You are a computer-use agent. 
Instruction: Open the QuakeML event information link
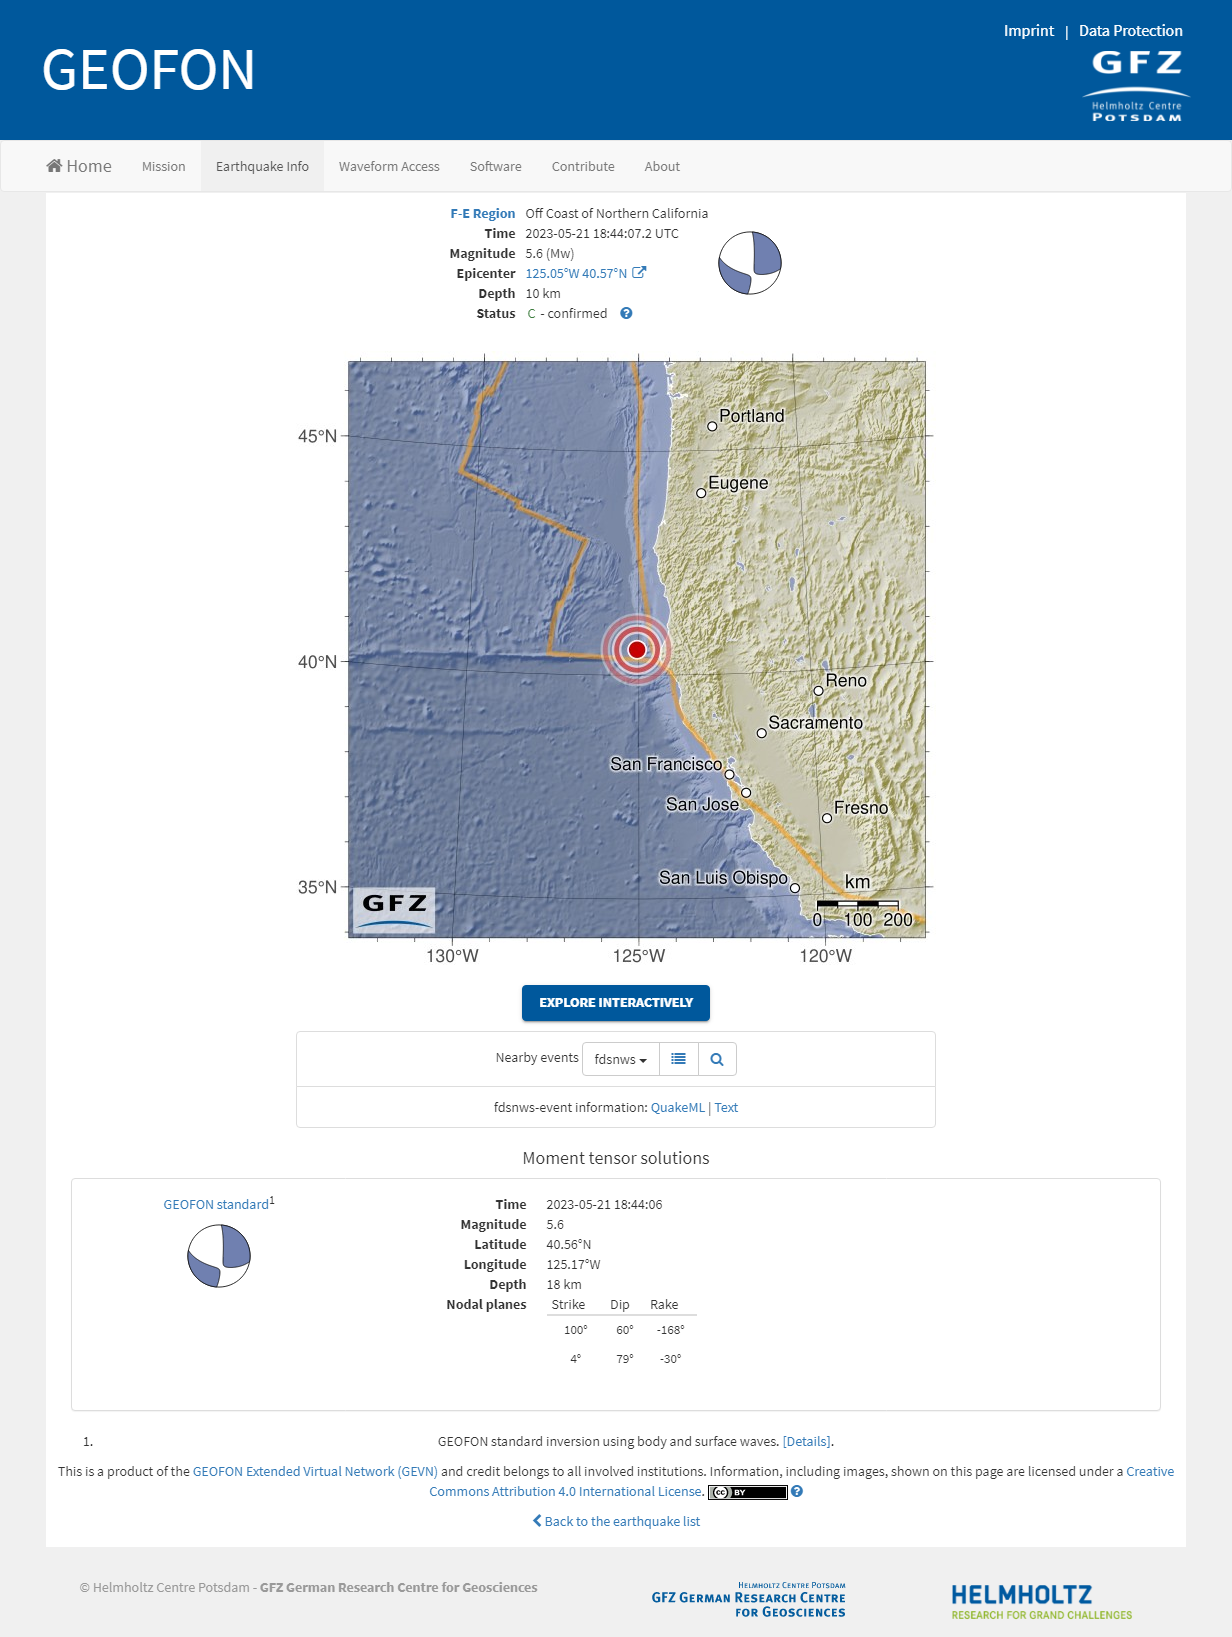(677, 1107)
